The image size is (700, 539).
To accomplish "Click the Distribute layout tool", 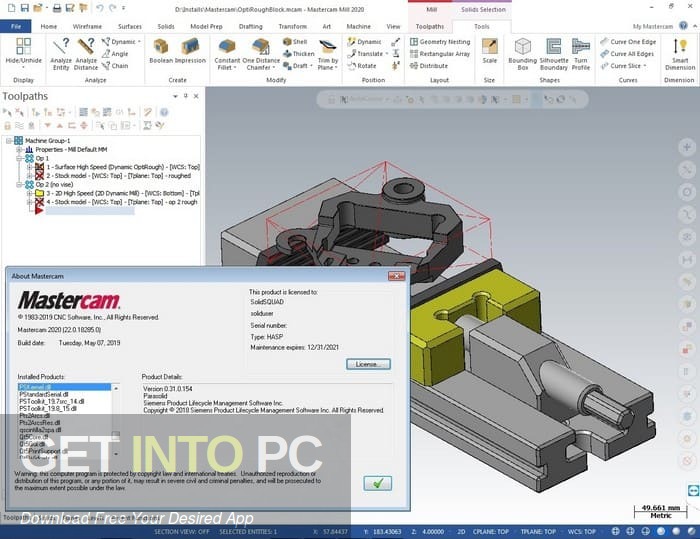I will pyautogui.click(x=429, y=66).
